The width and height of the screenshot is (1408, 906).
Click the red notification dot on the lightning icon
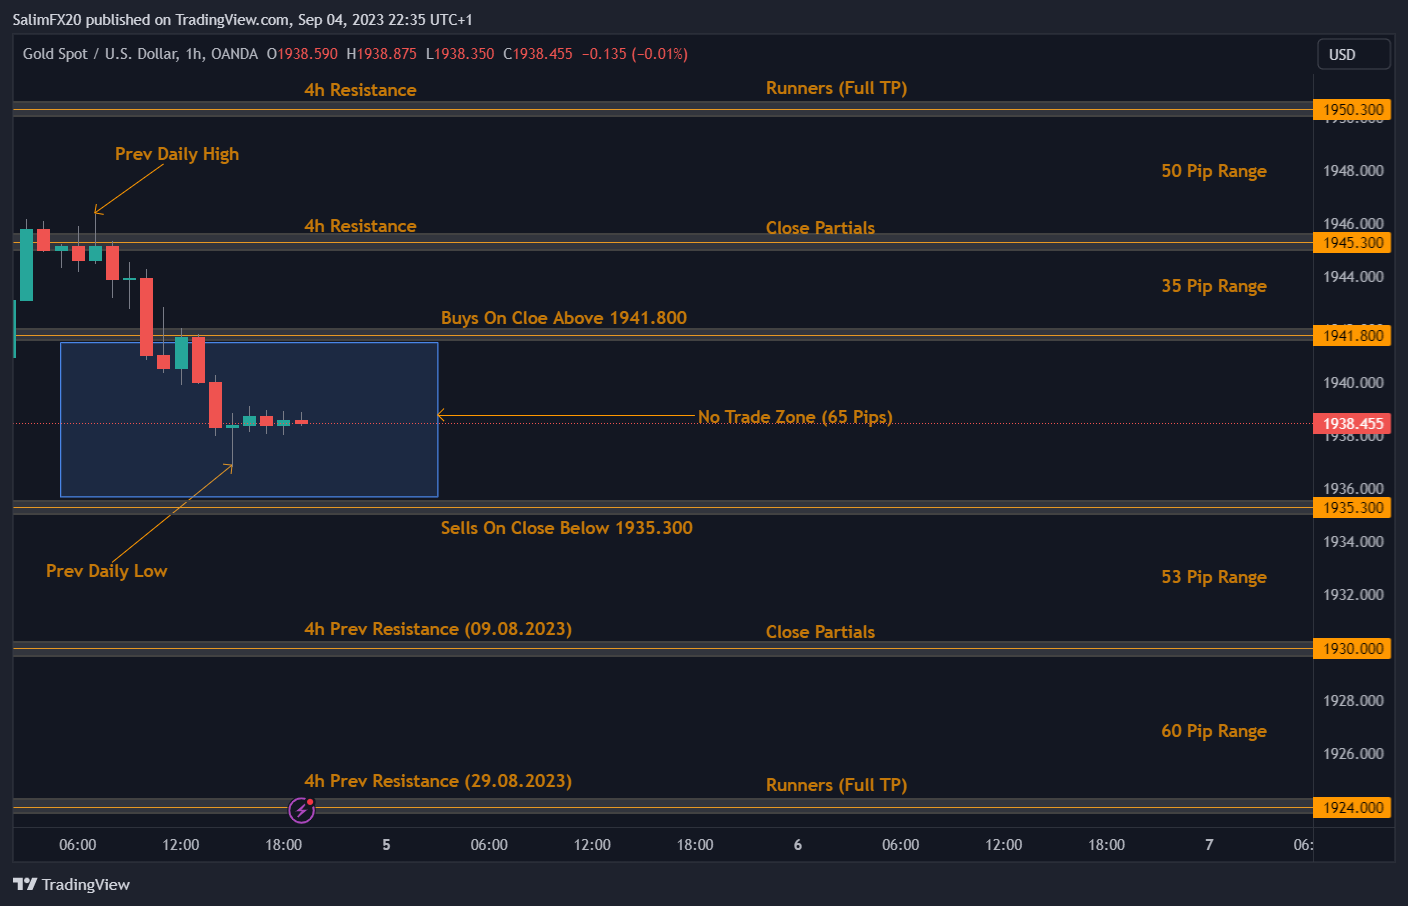click(311, 801)
